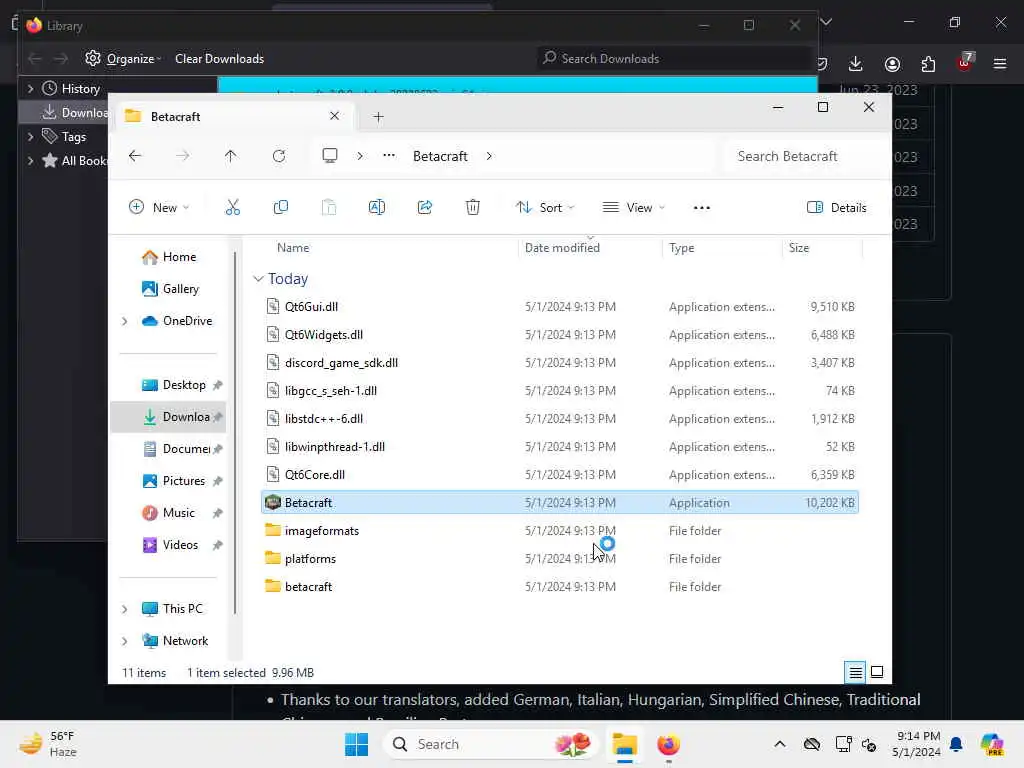Open the New dropdown in Explorer
This screenshot has height=768, width=1024.
159,208
